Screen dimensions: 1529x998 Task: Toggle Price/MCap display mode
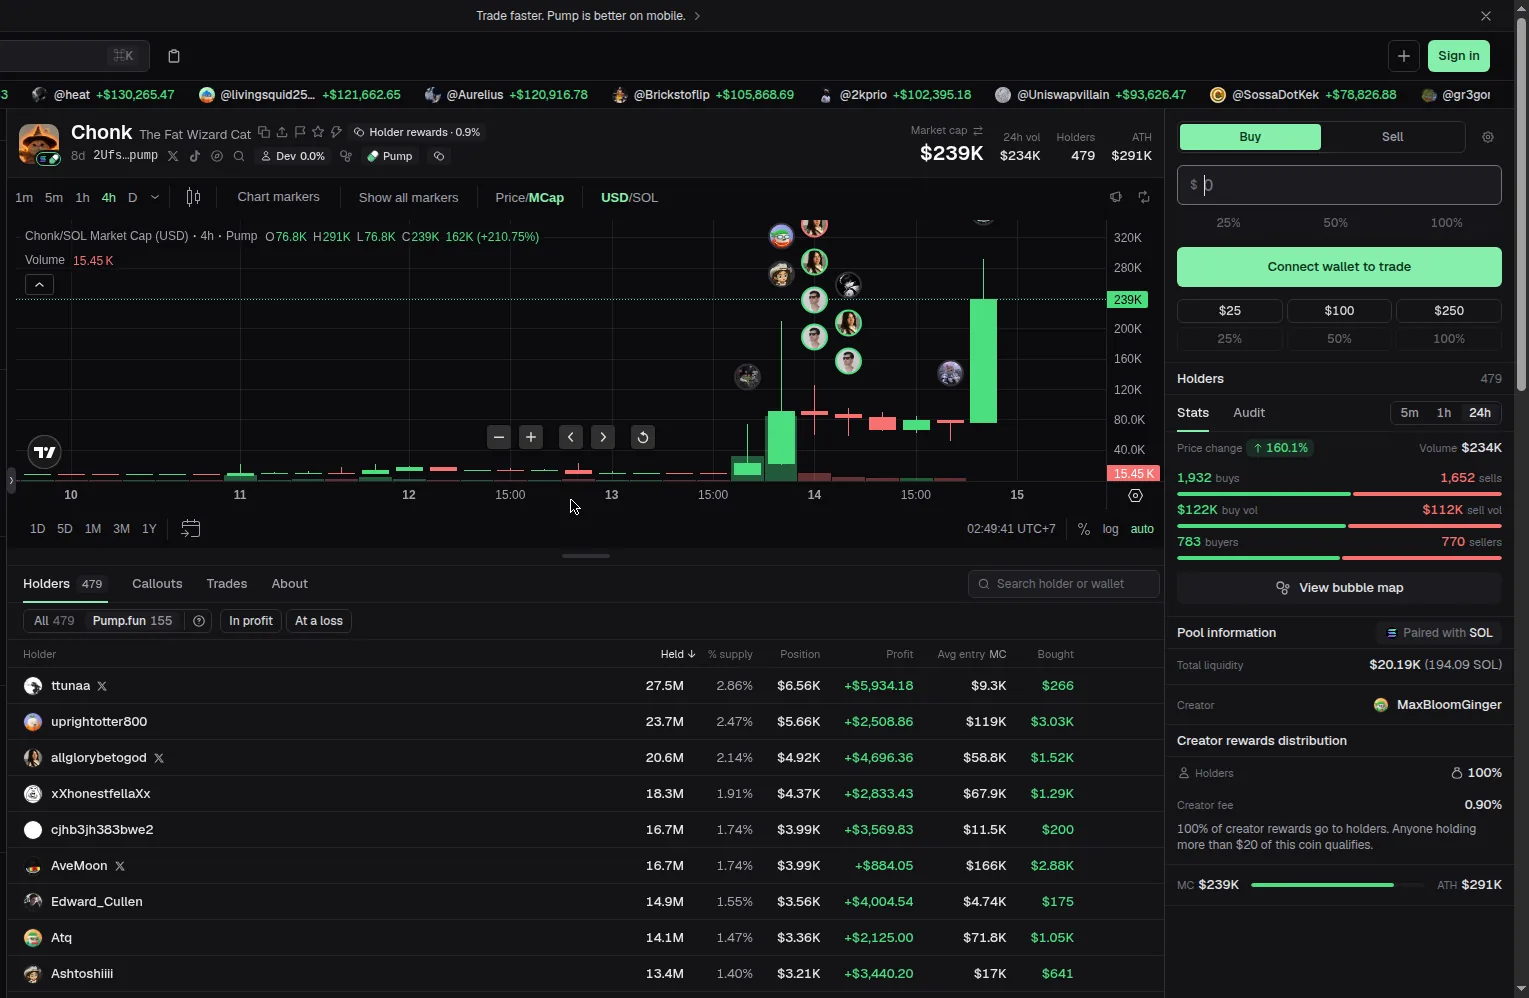[529, 198]
